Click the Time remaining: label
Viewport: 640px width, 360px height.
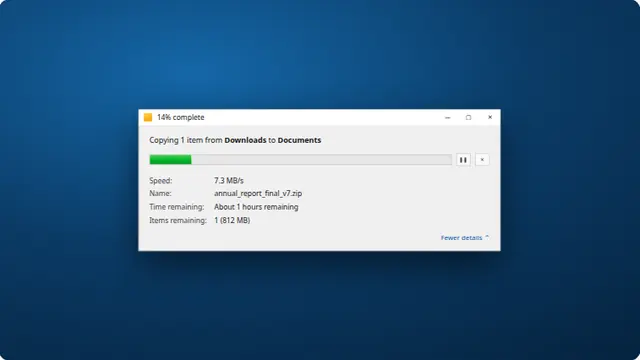tap(176, 207)
